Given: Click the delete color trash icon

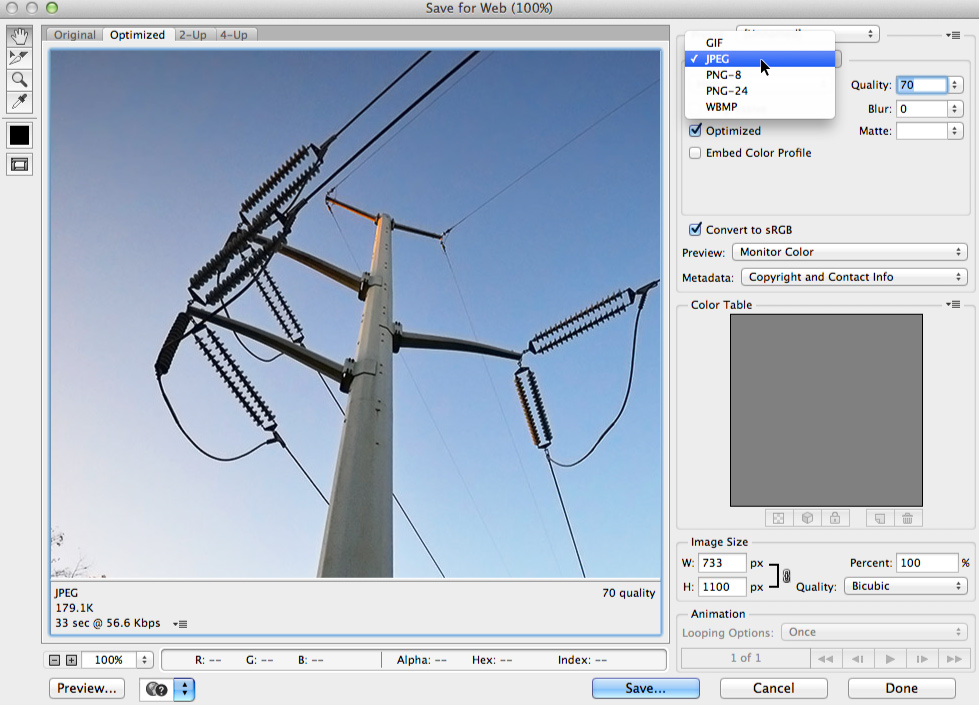Looking at the screenshot, I should tap(907, 517).
